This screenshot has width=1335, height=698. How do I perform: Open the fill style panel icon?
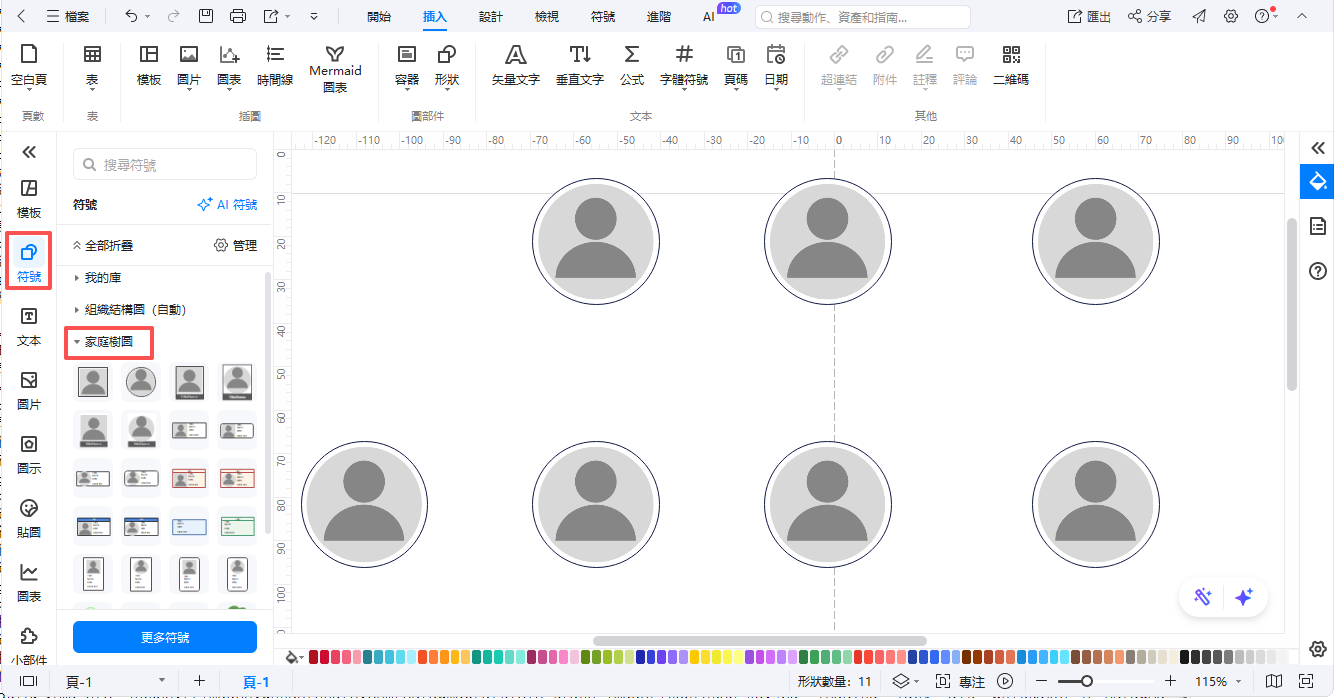[x=1318, y=181]
